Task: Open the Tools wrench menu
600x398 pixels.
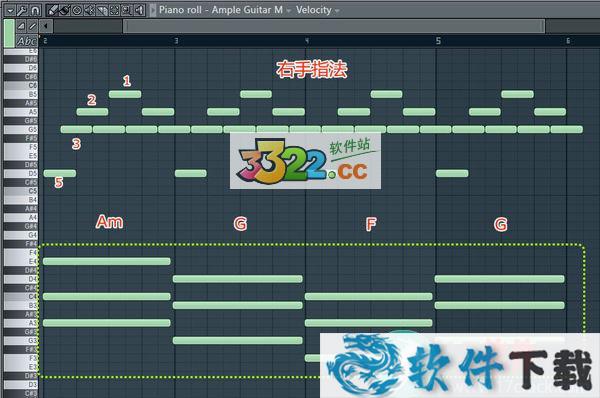Action: 22,10
